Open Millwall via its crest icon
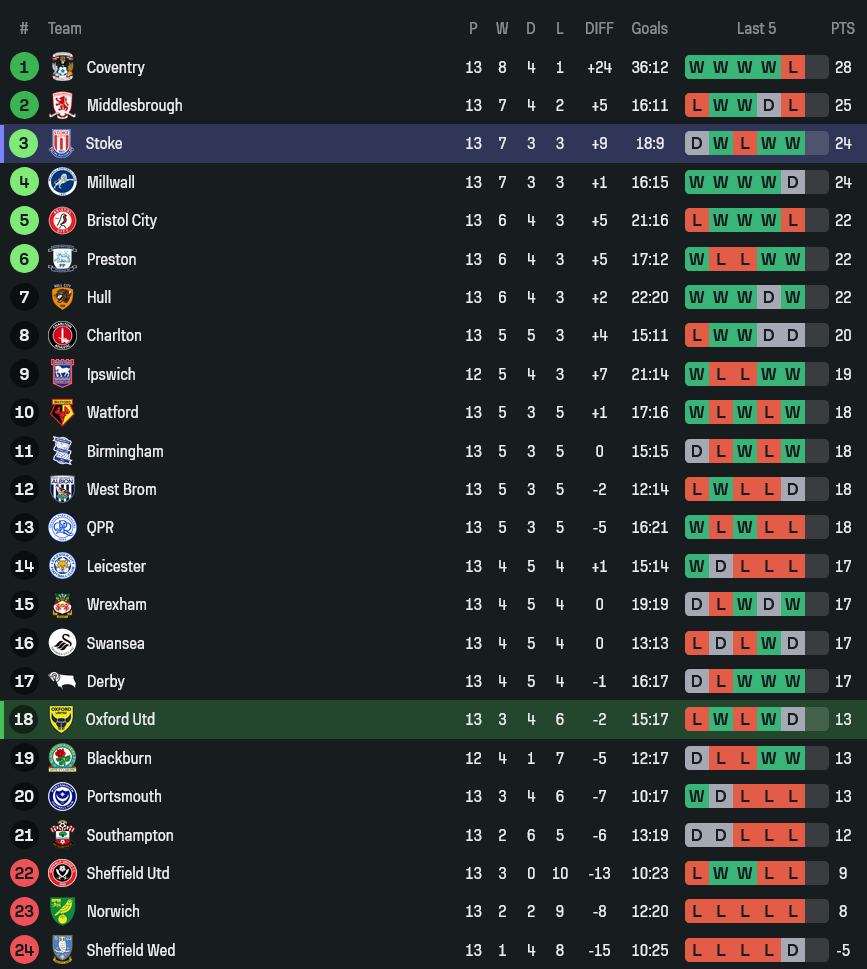 [62, 182]
